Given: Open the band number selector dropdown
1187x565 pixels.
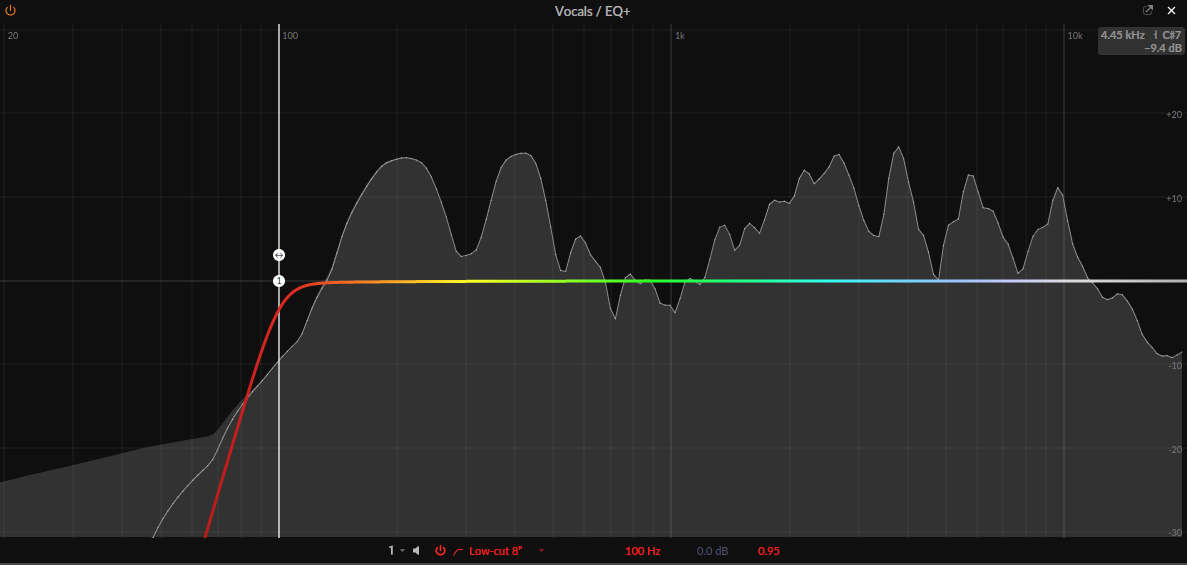Looking at the screenshot, I should click(396, 551).
